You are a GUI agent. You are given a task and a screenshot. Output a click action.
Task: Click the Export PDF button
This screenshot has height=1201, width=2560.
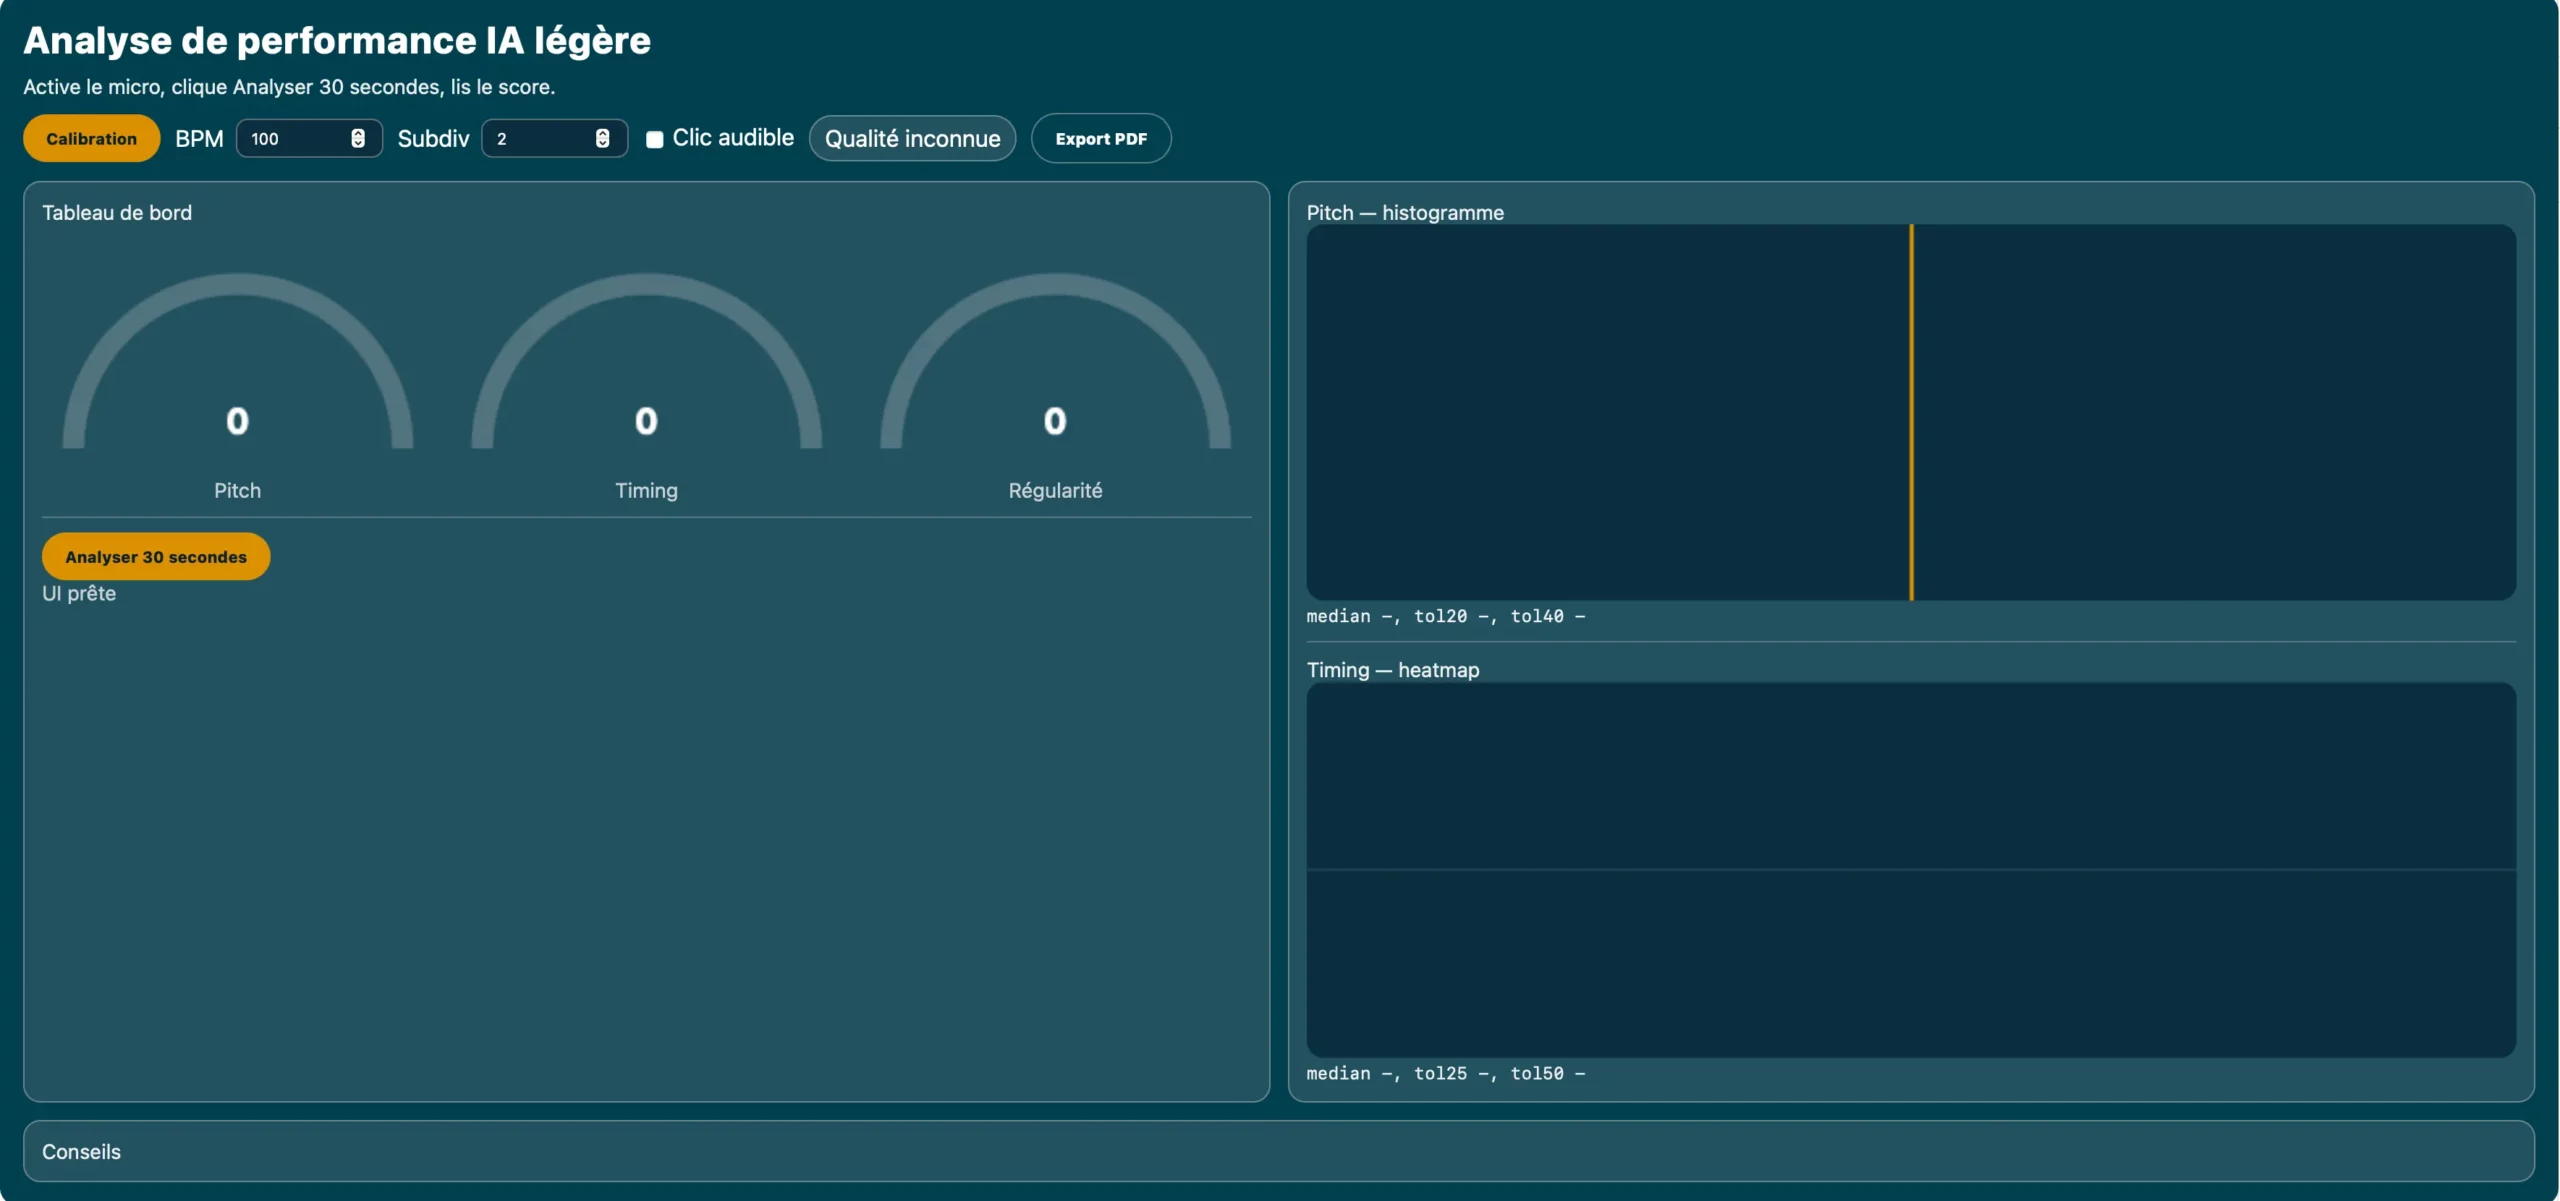(x=1100, y=139)
